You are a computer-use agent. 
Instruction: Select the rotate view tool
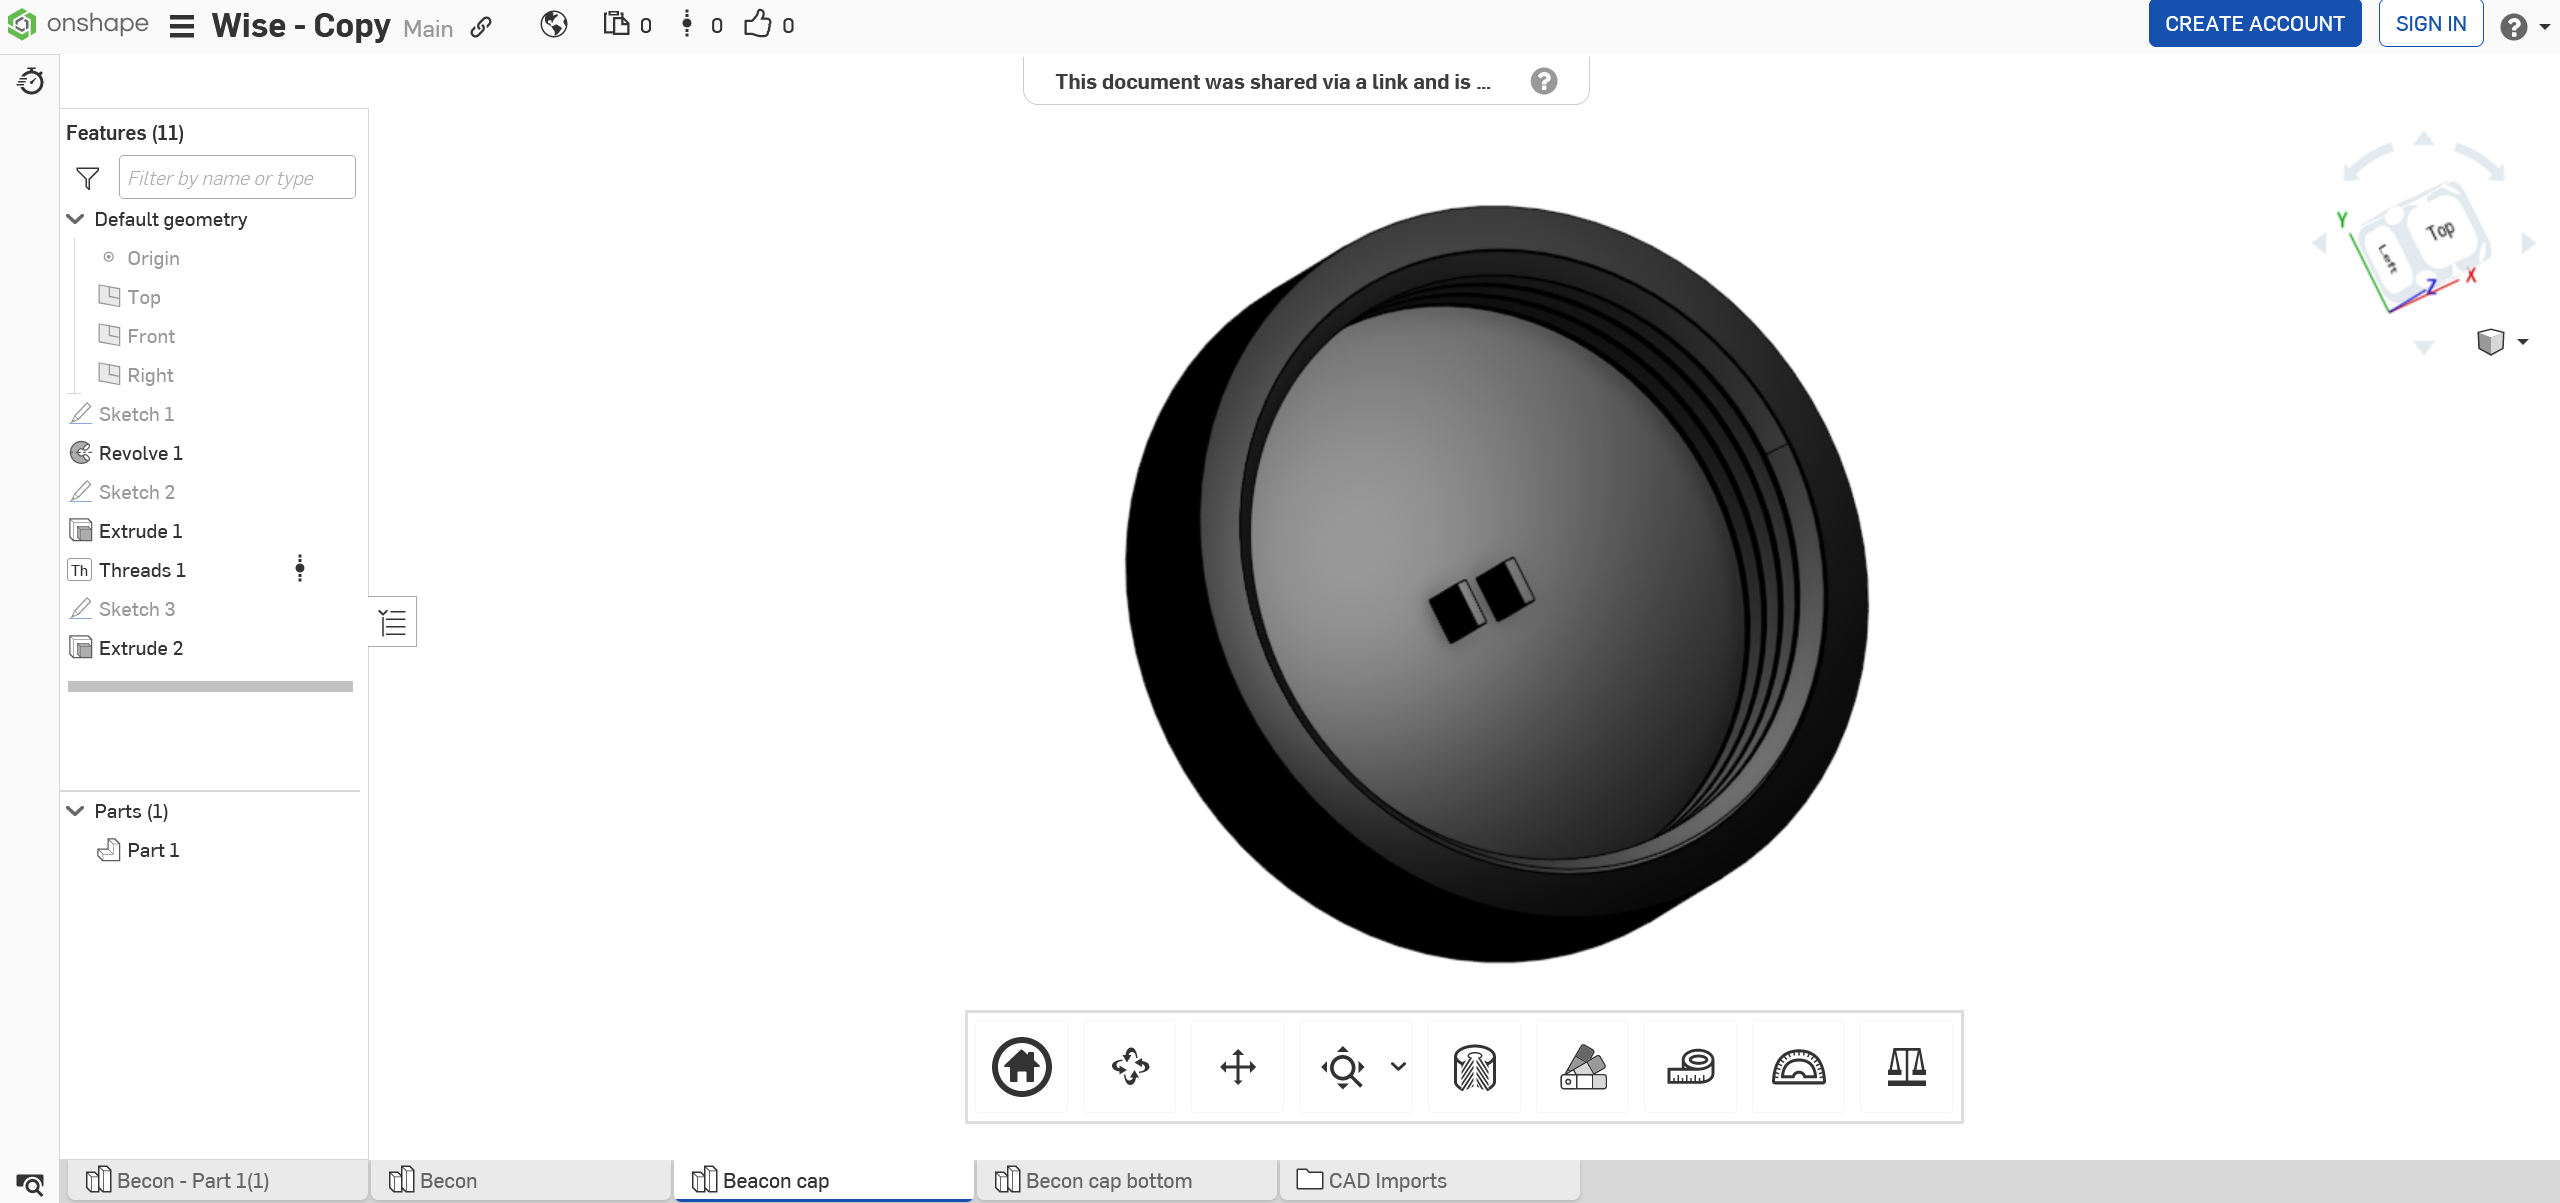coord(1130,1067)
